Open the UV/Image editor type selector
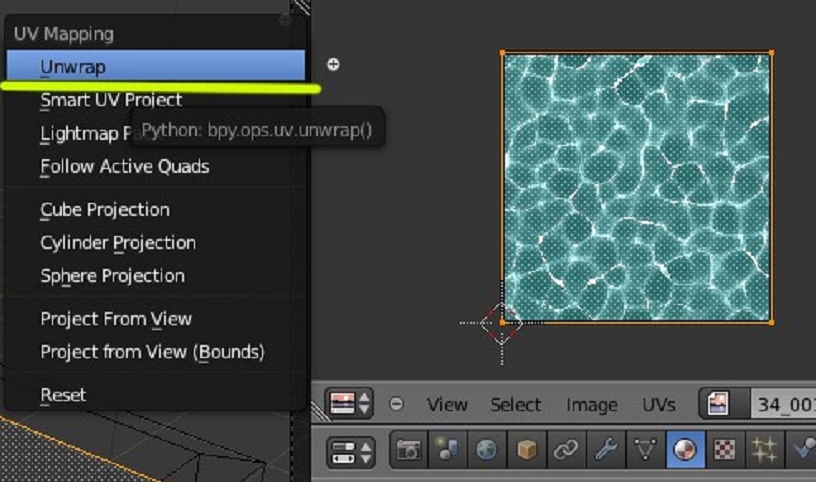 click(350, 405)
